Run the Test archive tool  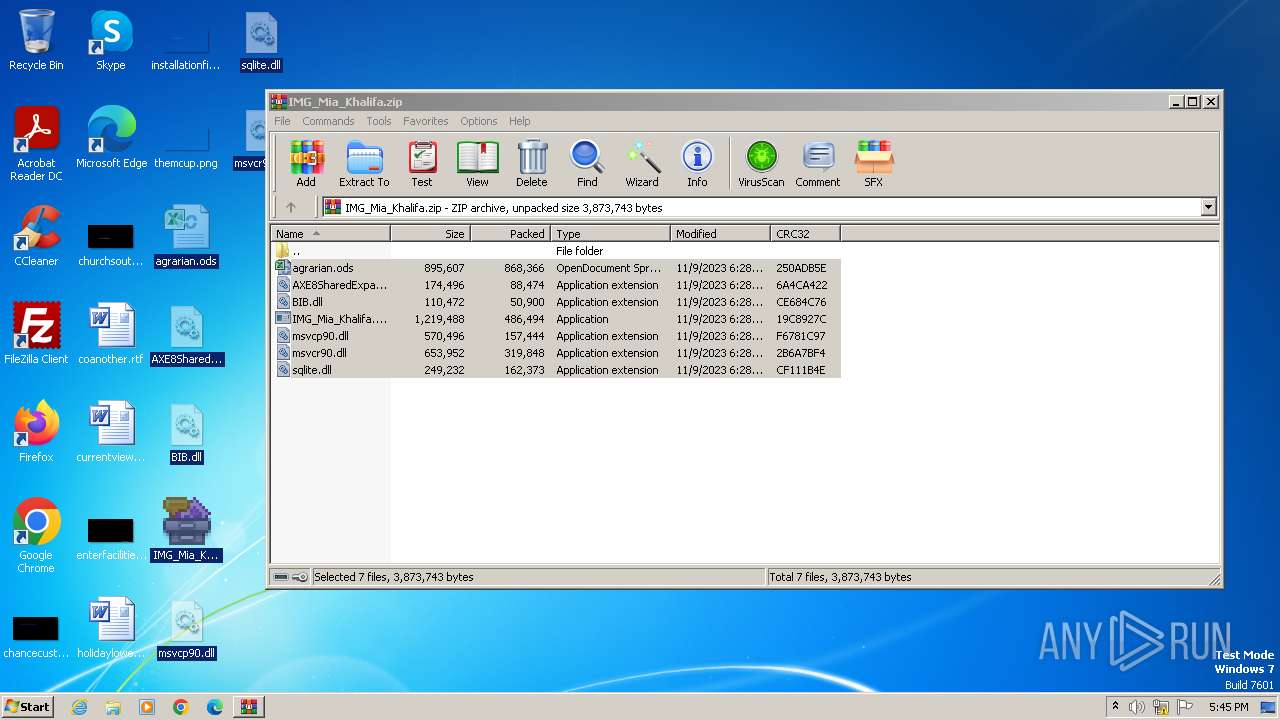422,164
